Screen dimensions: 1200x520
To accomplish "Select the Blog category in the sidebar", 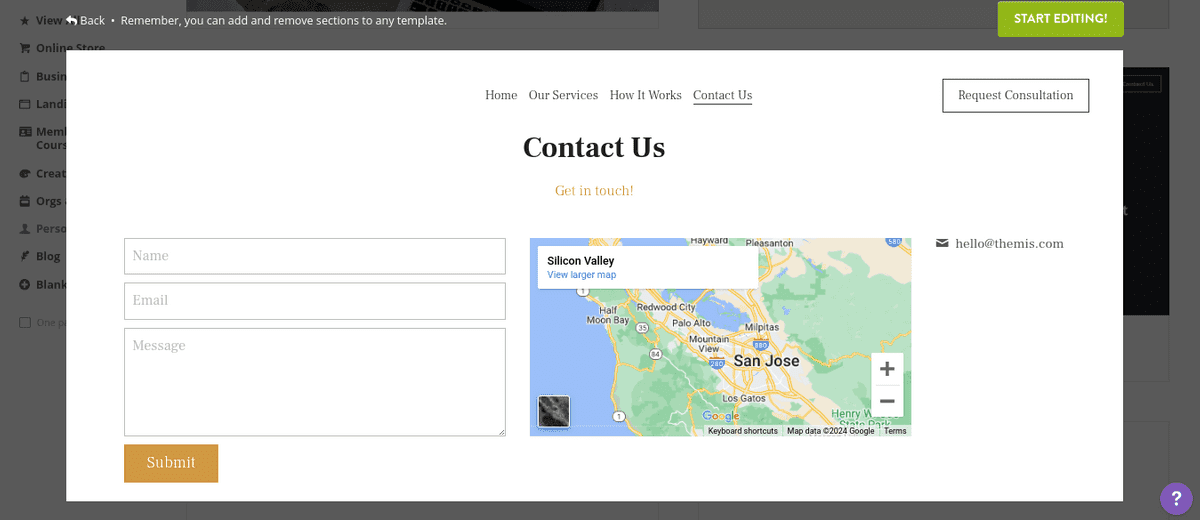I will [48, 256].
